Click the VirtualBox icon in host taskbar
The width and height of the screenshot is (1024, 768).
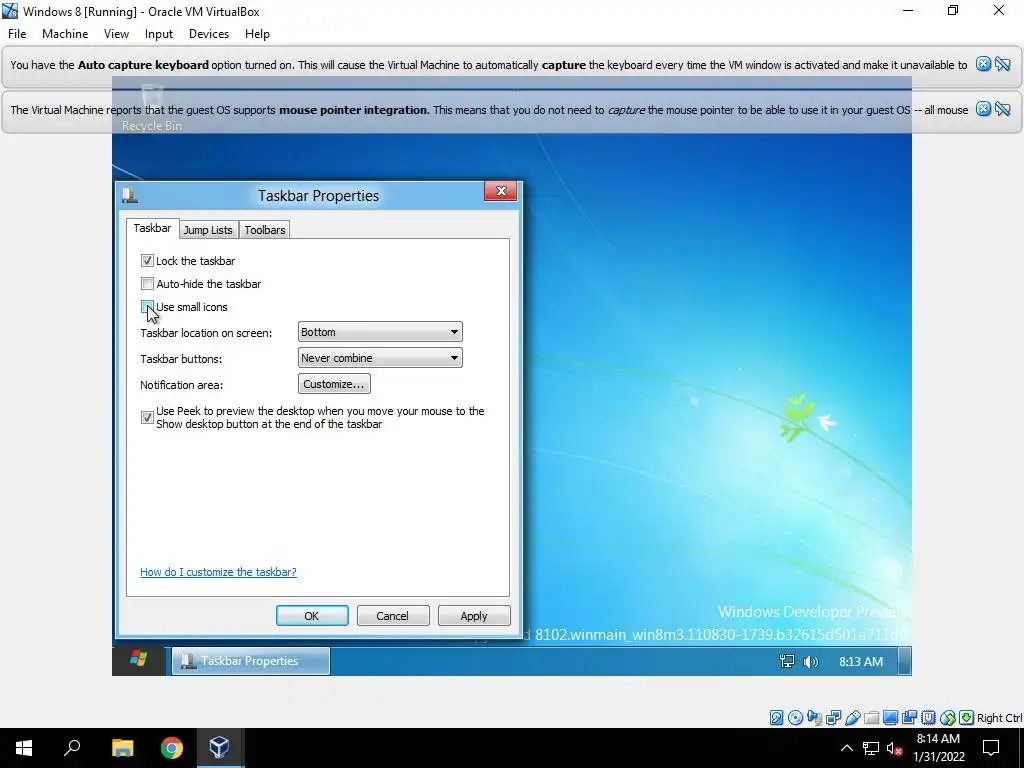tap(219, 748)
